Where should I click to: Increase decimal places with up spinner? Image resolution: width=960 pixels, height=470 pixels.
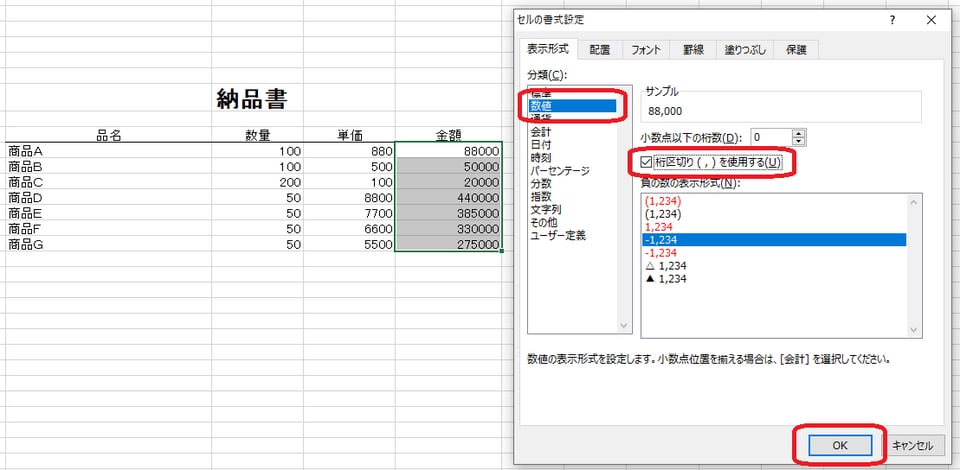(799, 133)
